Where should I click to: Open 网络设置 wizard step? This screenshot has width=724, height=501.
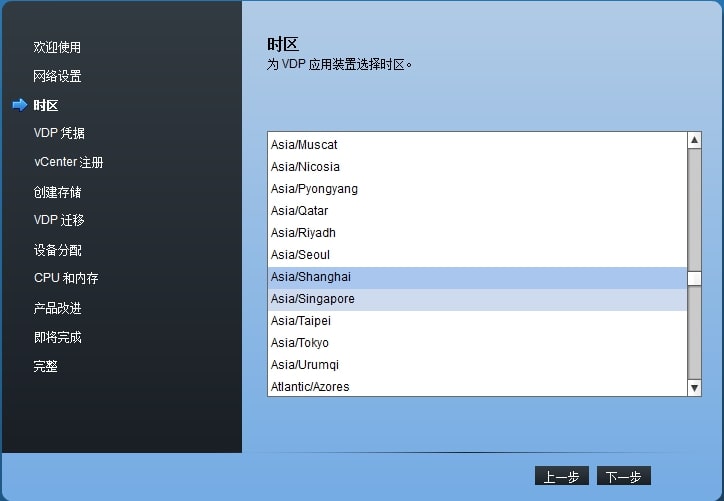click(x=57, y=76)
